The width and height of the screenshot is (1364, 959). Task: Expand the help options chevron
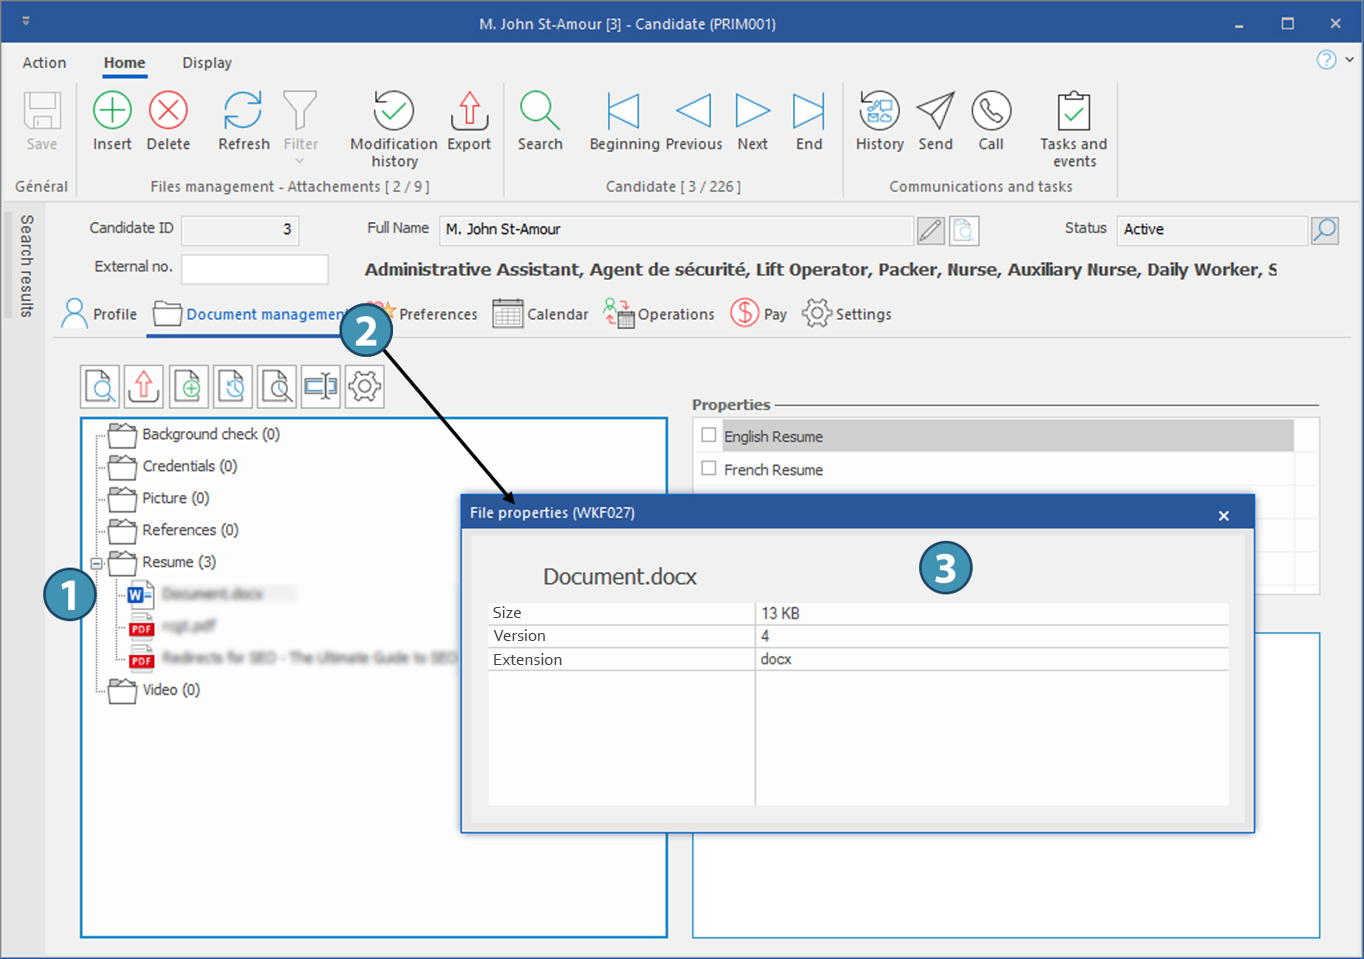point(1349,60)
